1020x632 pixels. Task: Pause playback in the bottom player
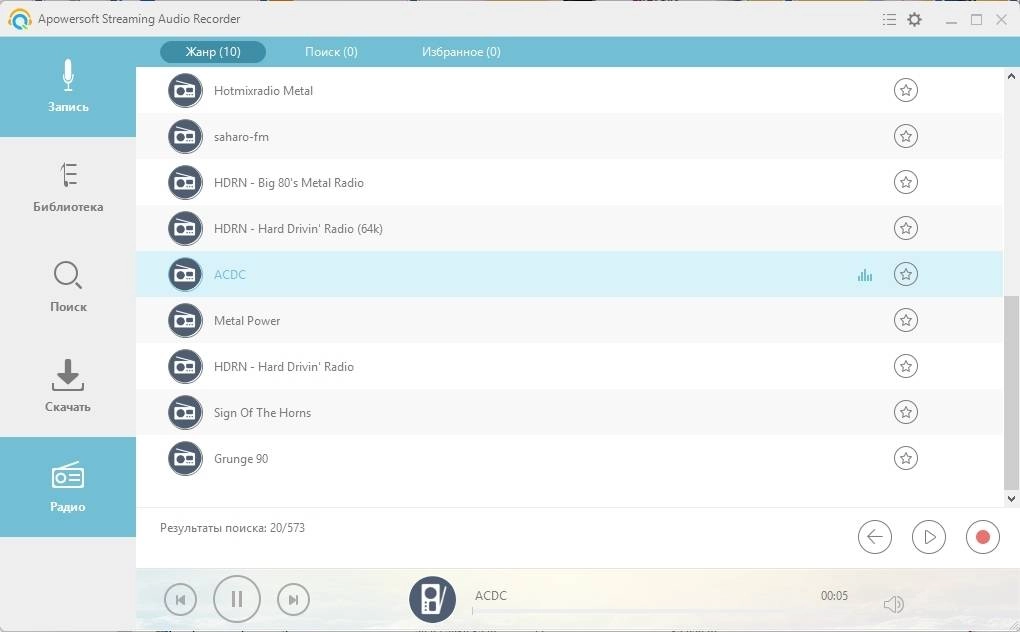point(237,599)
